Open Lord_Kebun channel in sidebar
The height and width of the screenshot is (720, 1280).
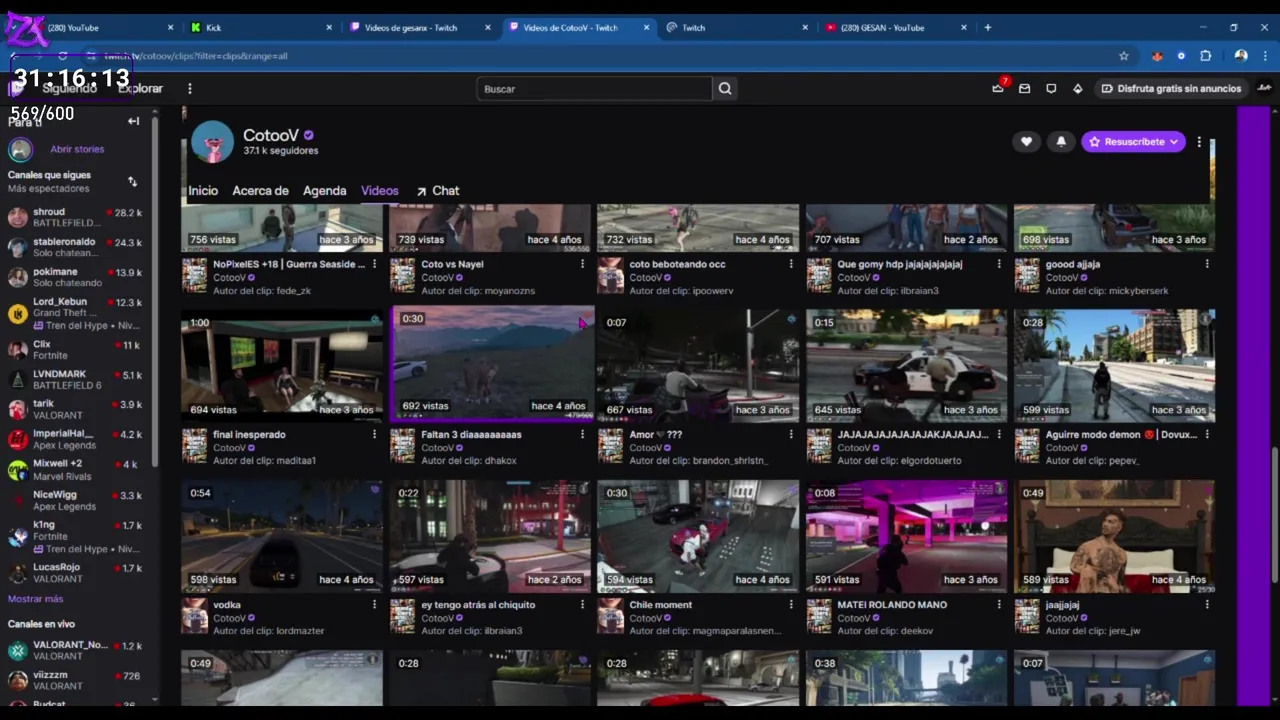coord(75,313)
